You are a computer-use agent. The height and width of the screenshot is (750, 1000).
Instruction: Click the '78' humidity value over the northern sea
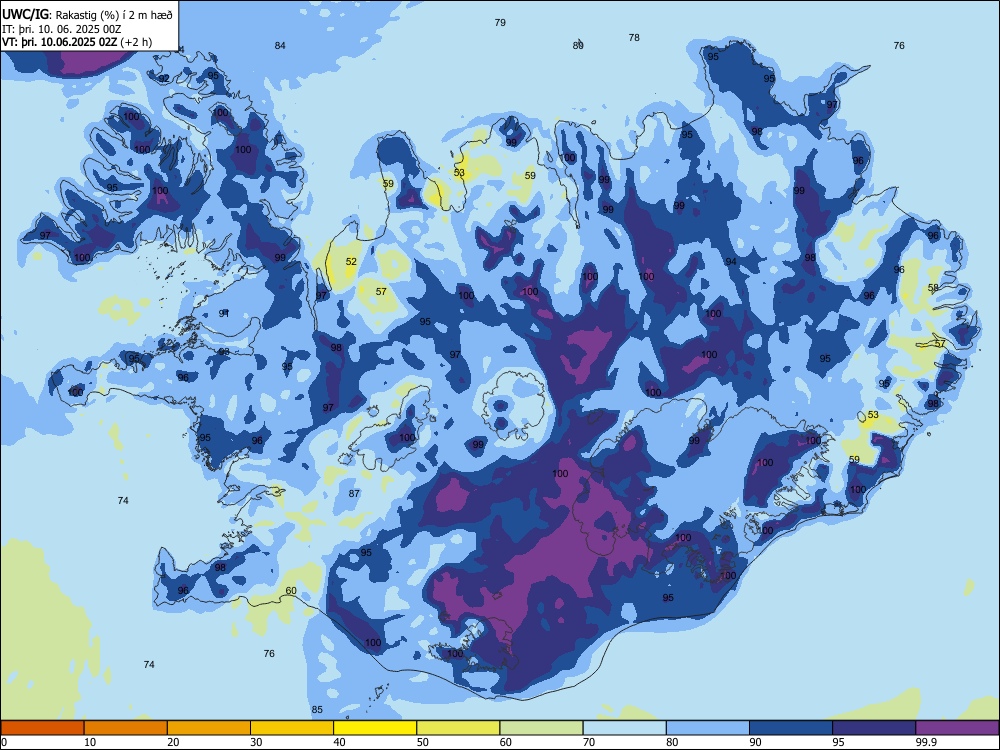coord(634,38)
